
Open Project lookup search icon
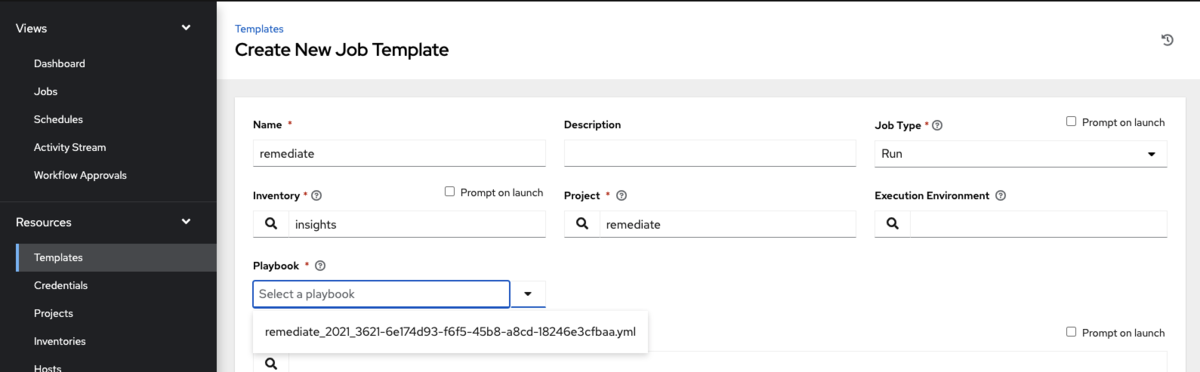(x=581, y=224)
